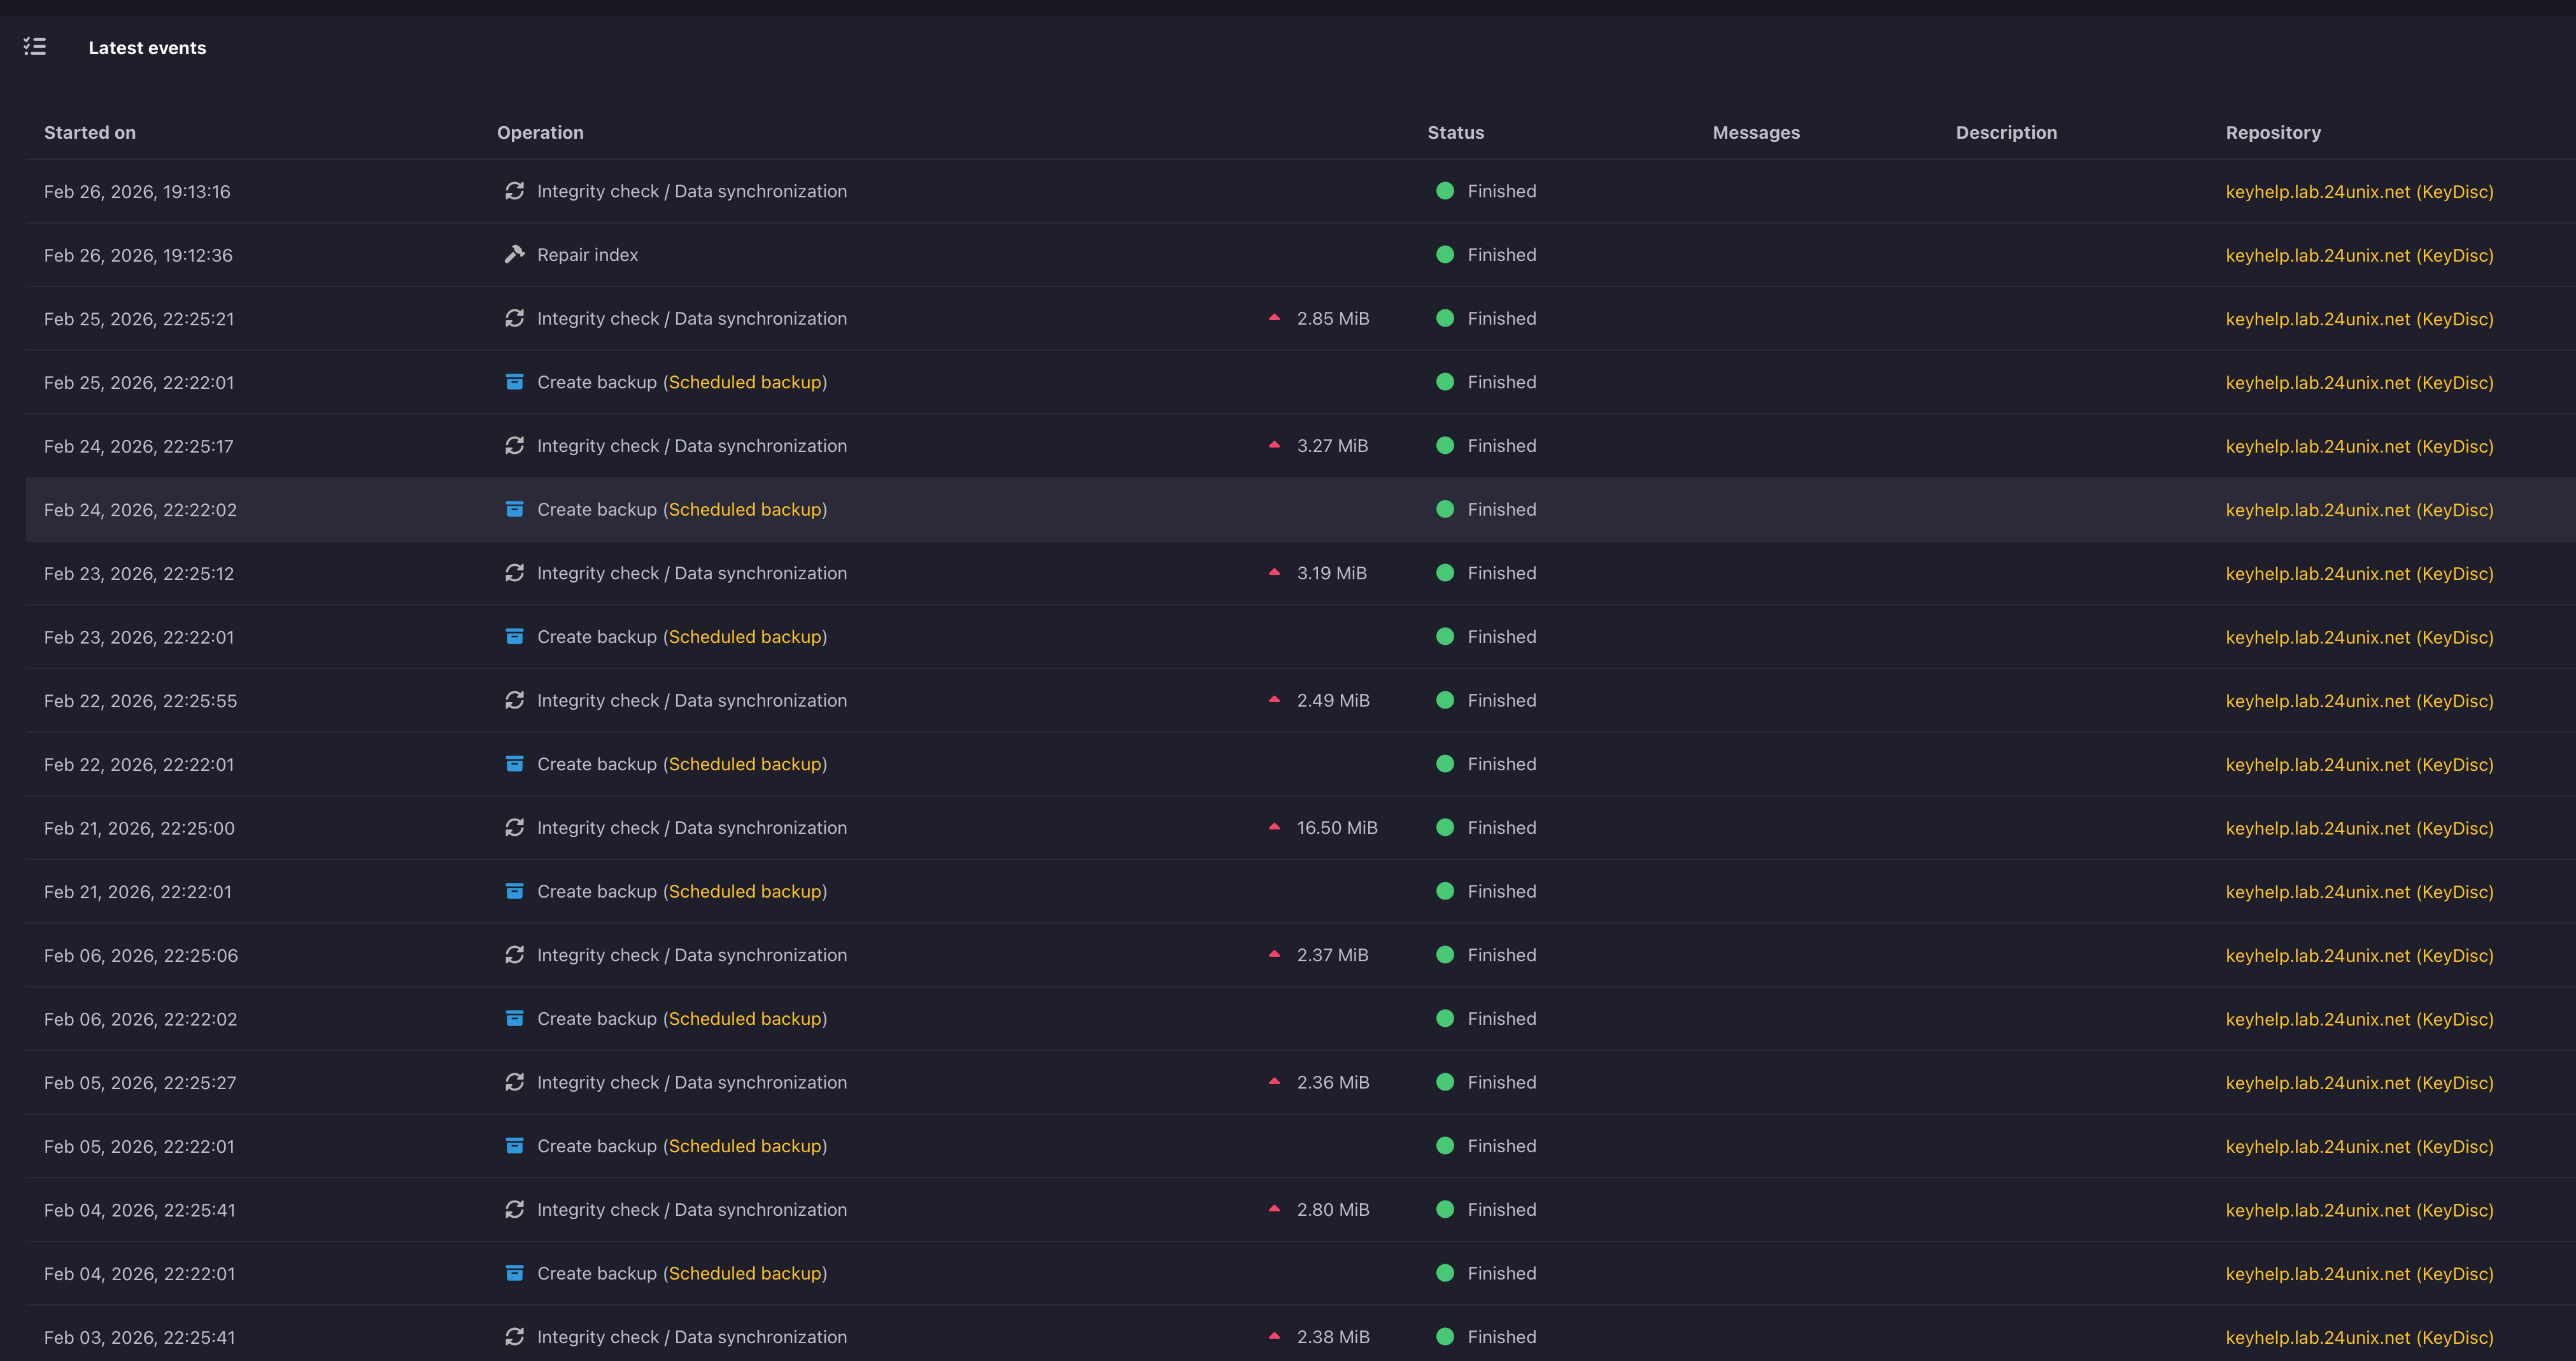Click the Repair index hammer icon

pyautogui.click(x=514, y=254)
